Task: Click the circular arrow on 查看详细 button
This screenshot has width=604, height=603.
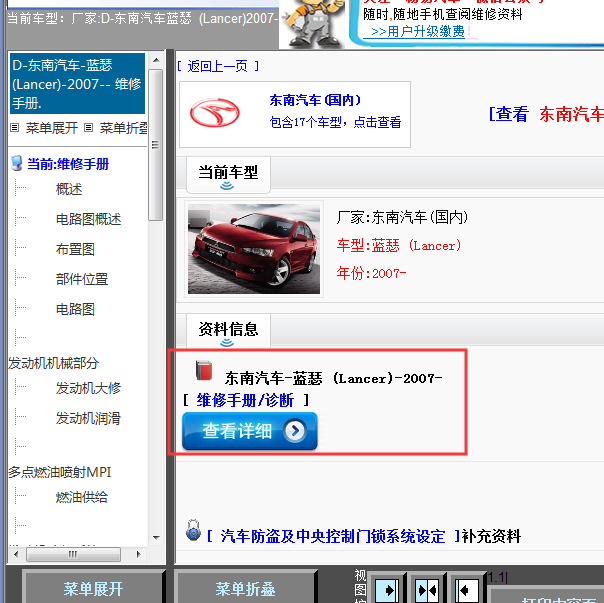Action: pyautogui.click(x=295, y=430)
